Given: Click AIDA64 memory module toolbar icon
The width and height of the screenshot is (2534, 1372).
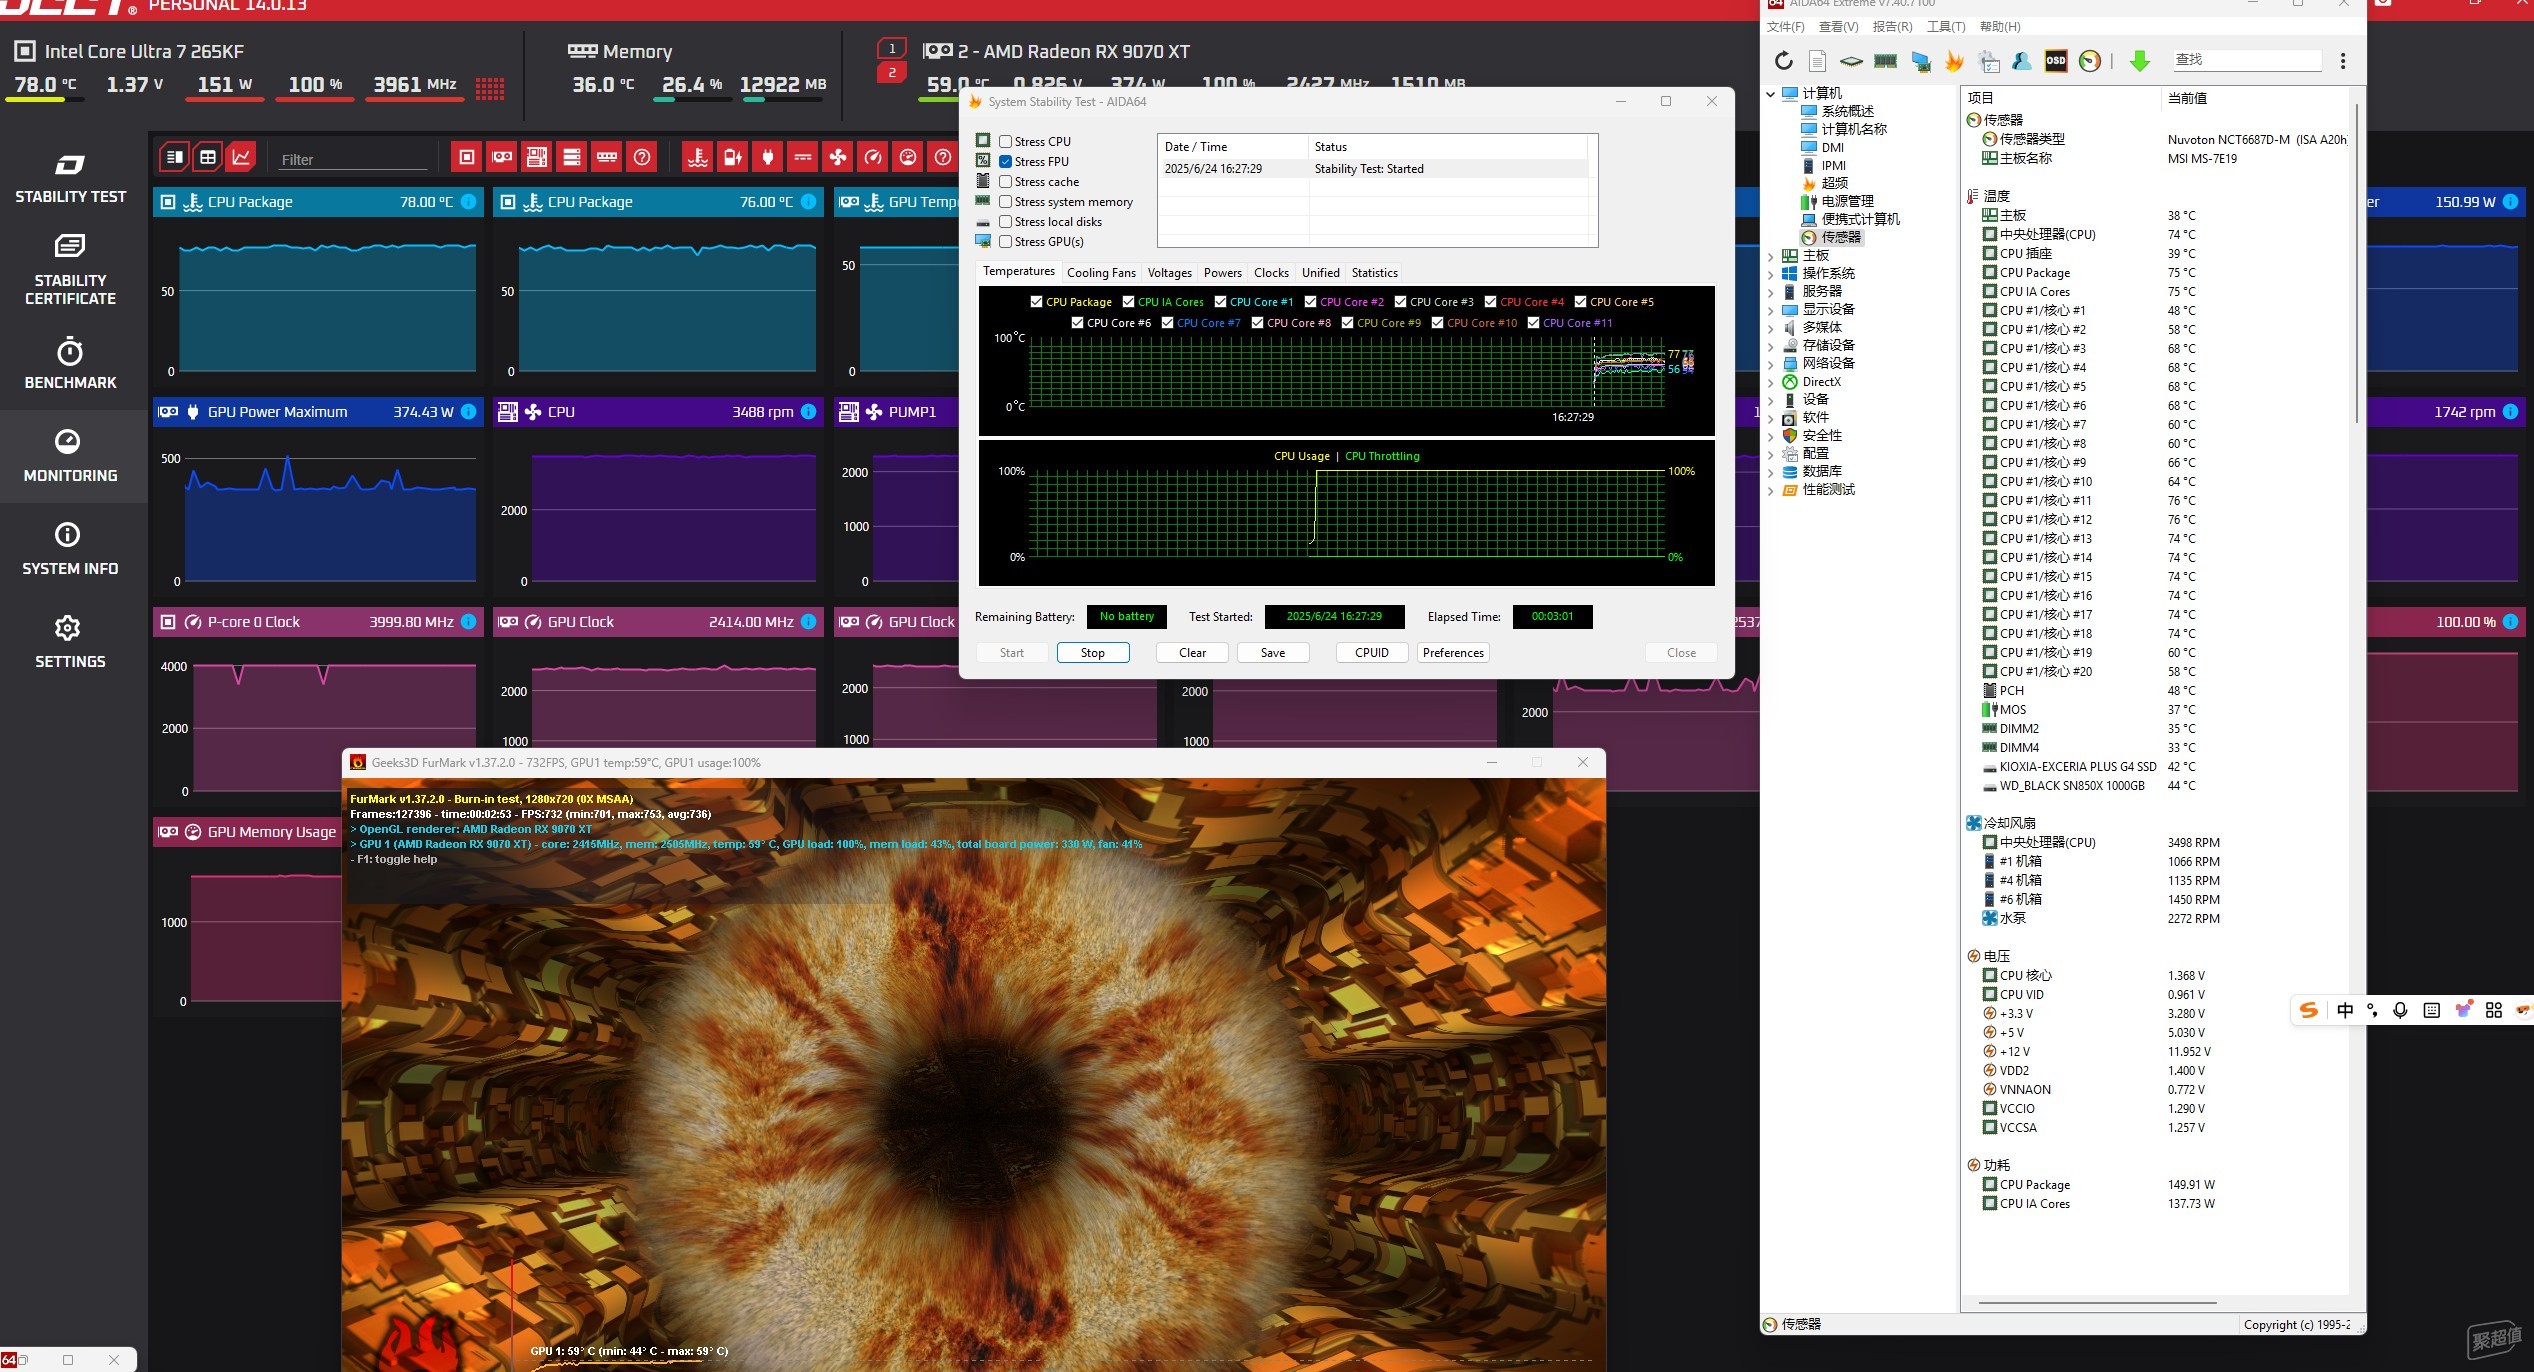Looking at the screenshot, I should point(1886,61).
